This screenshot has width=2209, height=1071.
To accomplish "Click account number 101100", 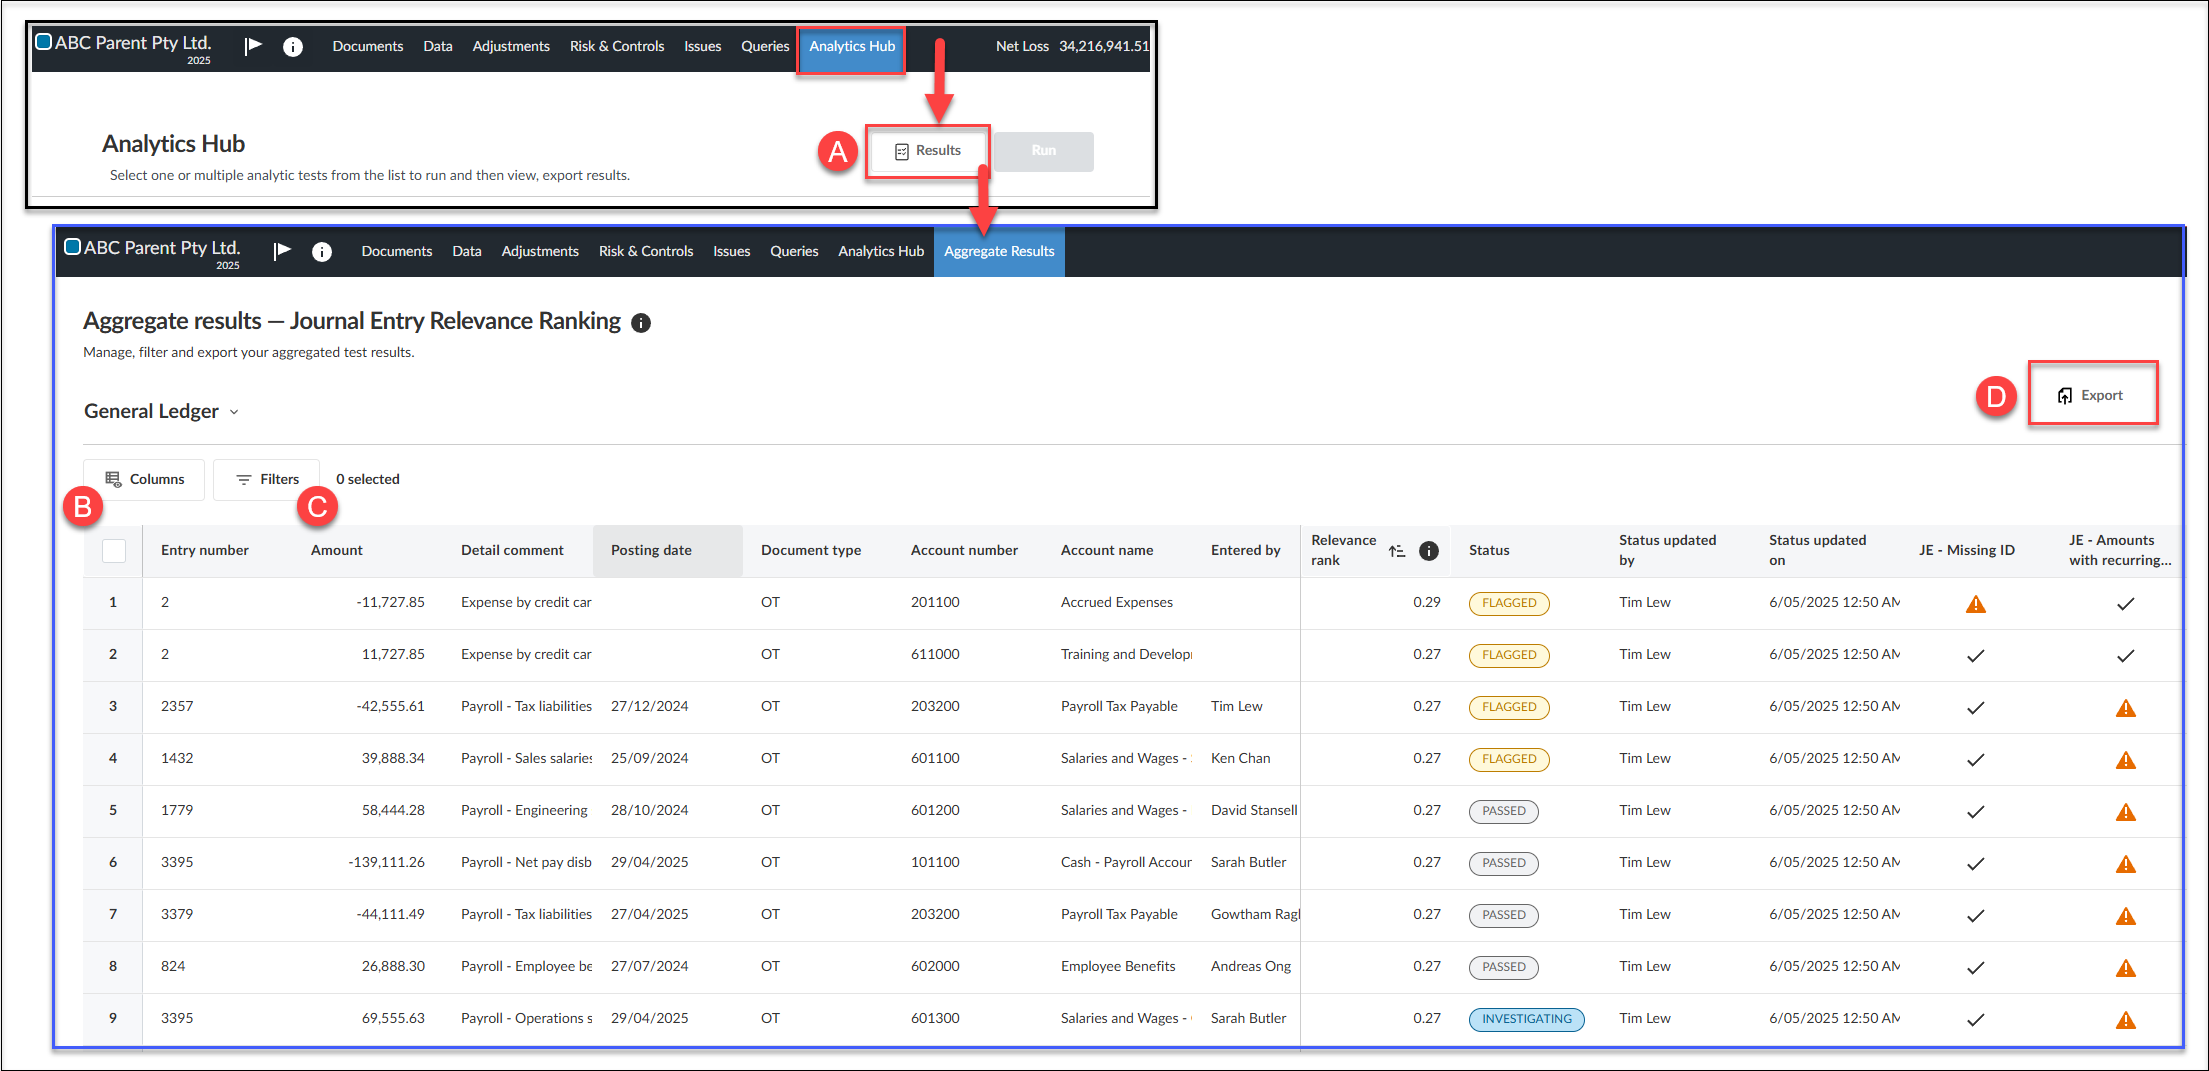I will [x=935, y=862].
